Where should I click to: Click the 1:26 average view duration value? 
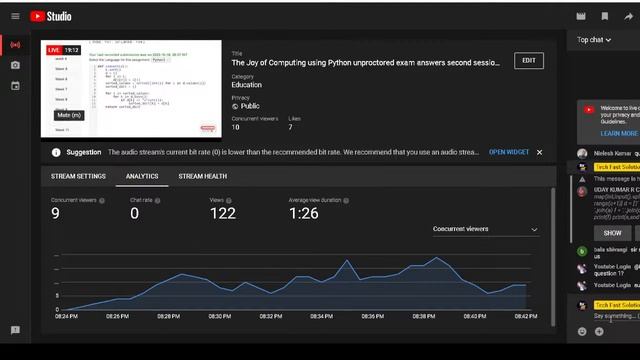304,213
